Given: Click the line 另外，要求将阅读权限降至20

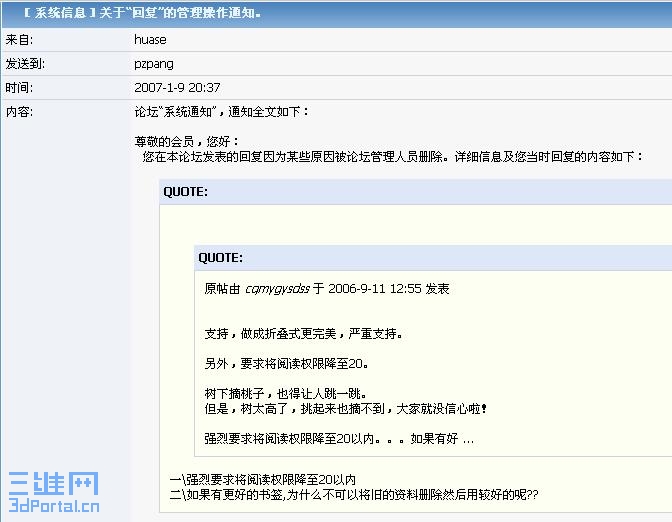Looking at the screenshot, I should 286,363.
